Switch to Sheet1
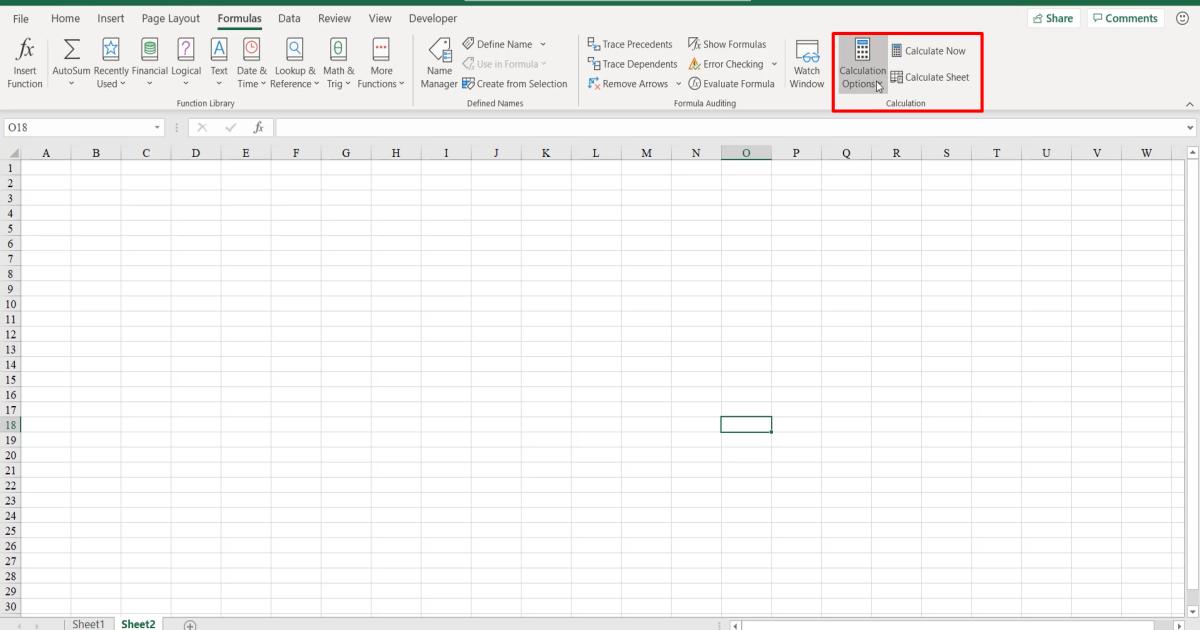The image size is (1200, 630). coord(88,623)
